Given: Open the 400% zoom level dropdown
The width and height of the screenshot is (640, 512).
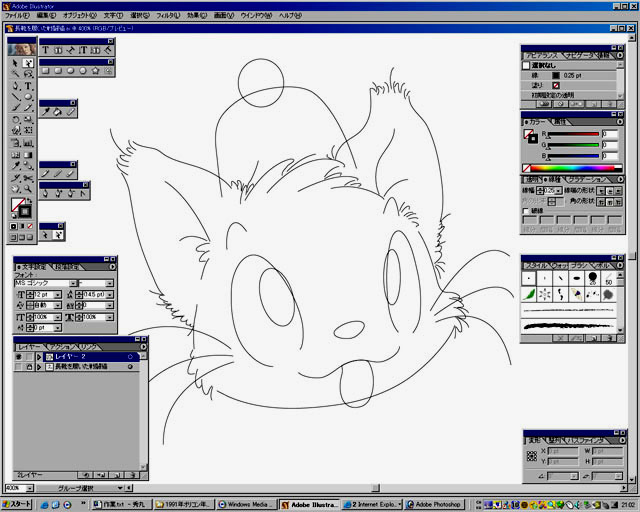Looking at the screenshot, I should 29,488.
